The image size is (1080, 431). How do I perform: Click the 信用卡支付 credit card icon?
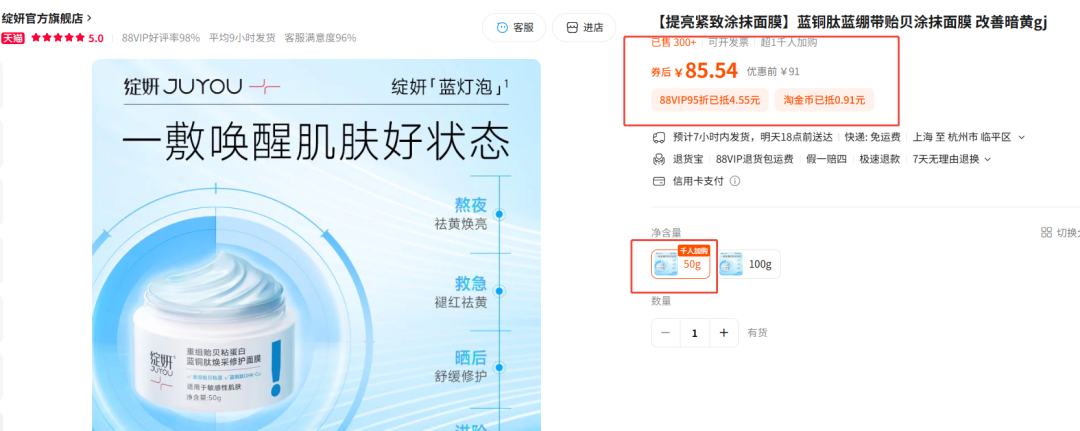click(658, 181)
